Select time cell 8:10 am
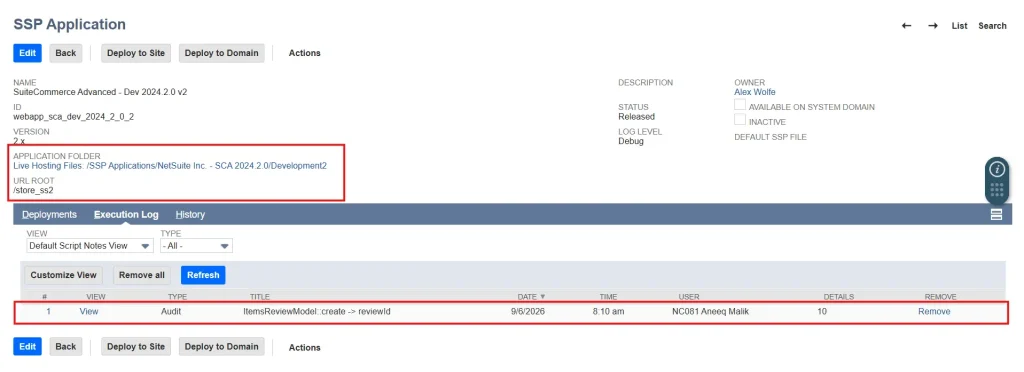The image size is (1024, 372). 608,311
